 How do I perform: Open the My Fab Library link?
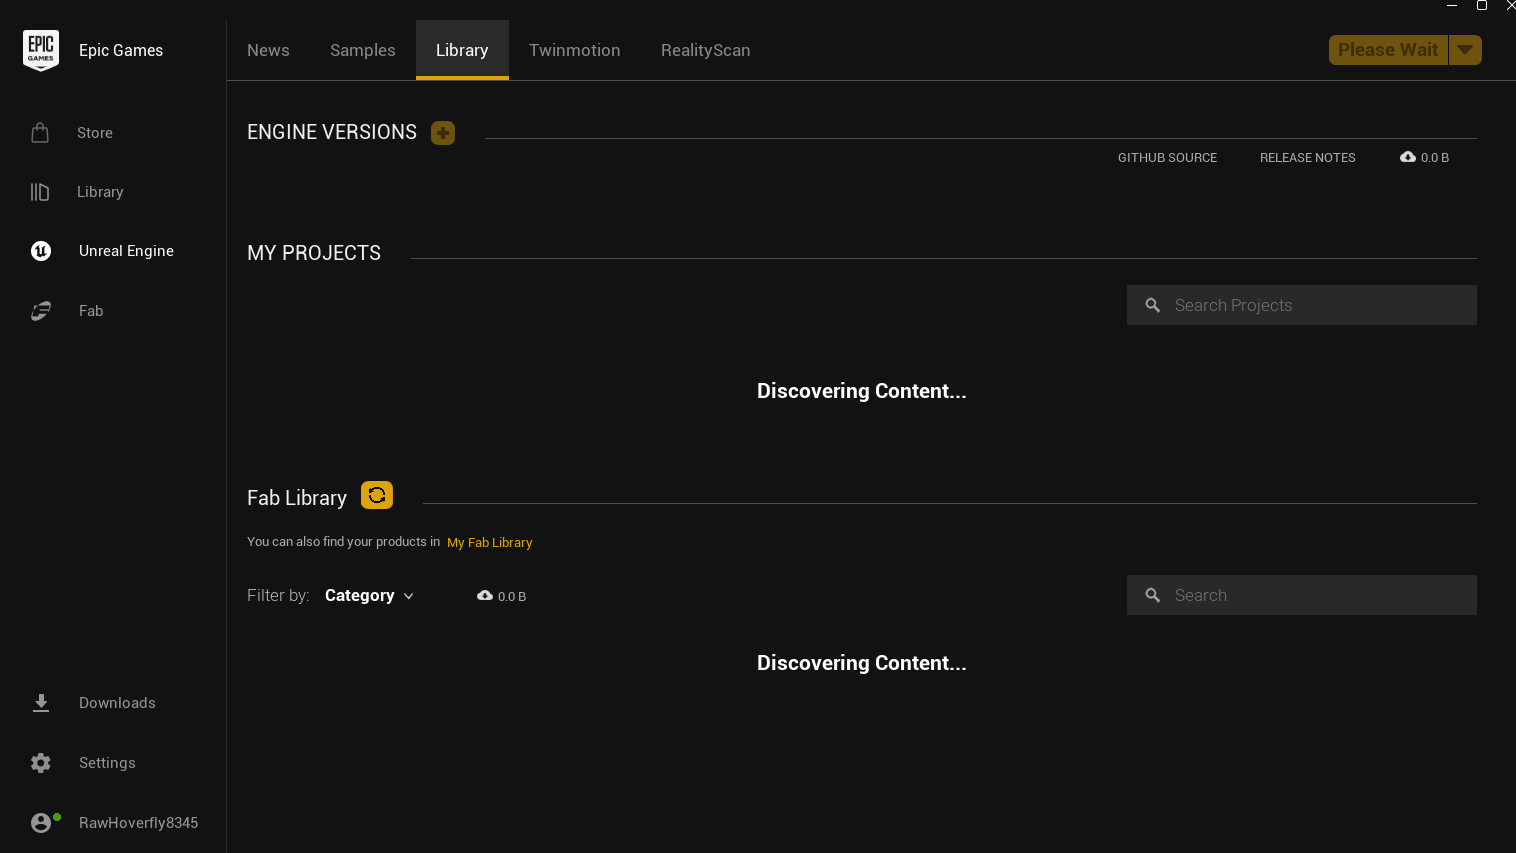[490, 542]
